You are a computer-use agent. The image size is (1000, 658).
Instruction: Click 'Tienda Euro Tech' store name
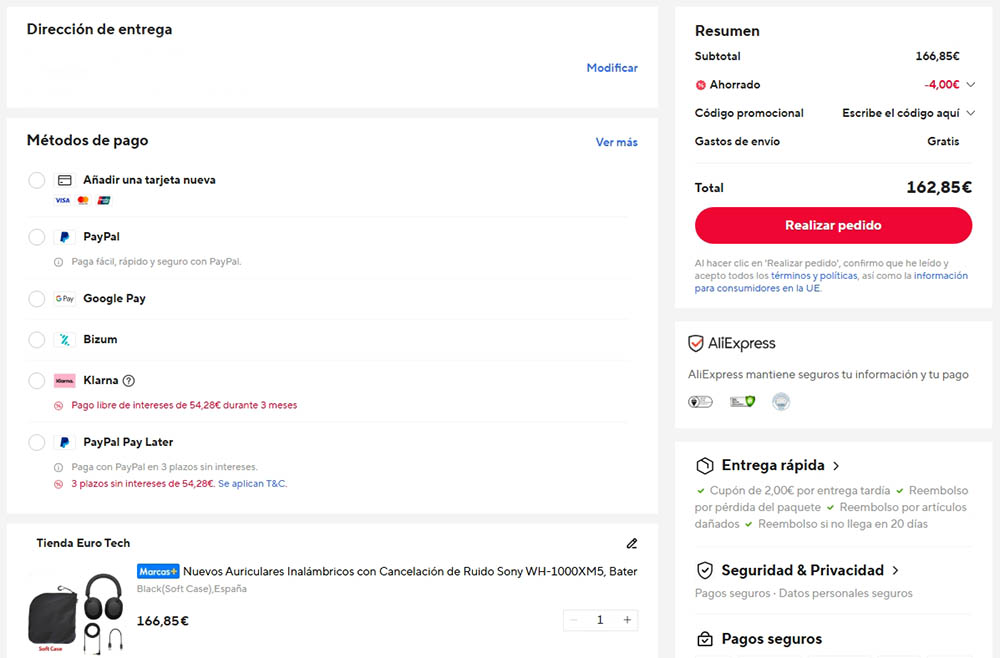tap(83, 543)
